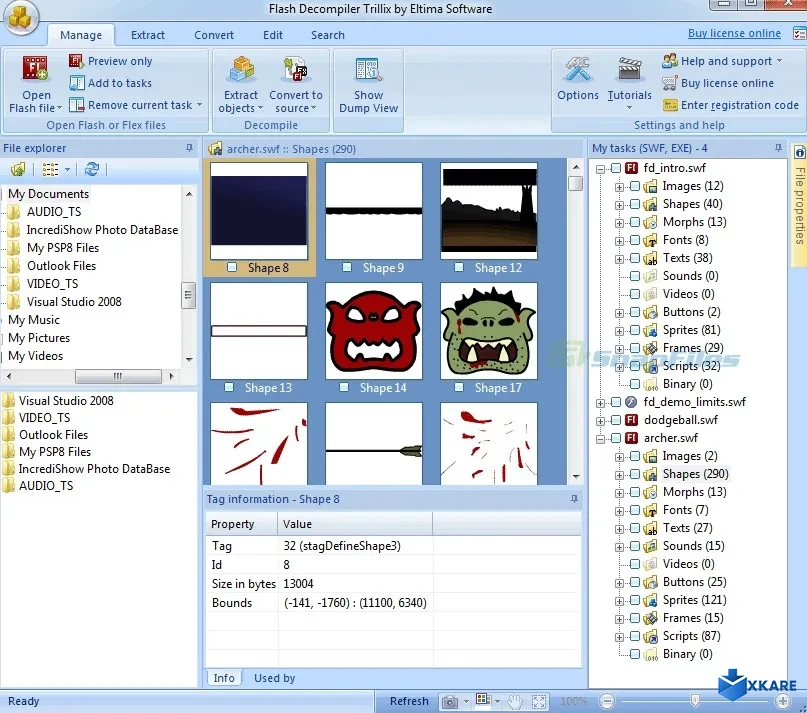The image size is (807, 713).
Task: Click the Extract objects icon
Action: point(241,69)
